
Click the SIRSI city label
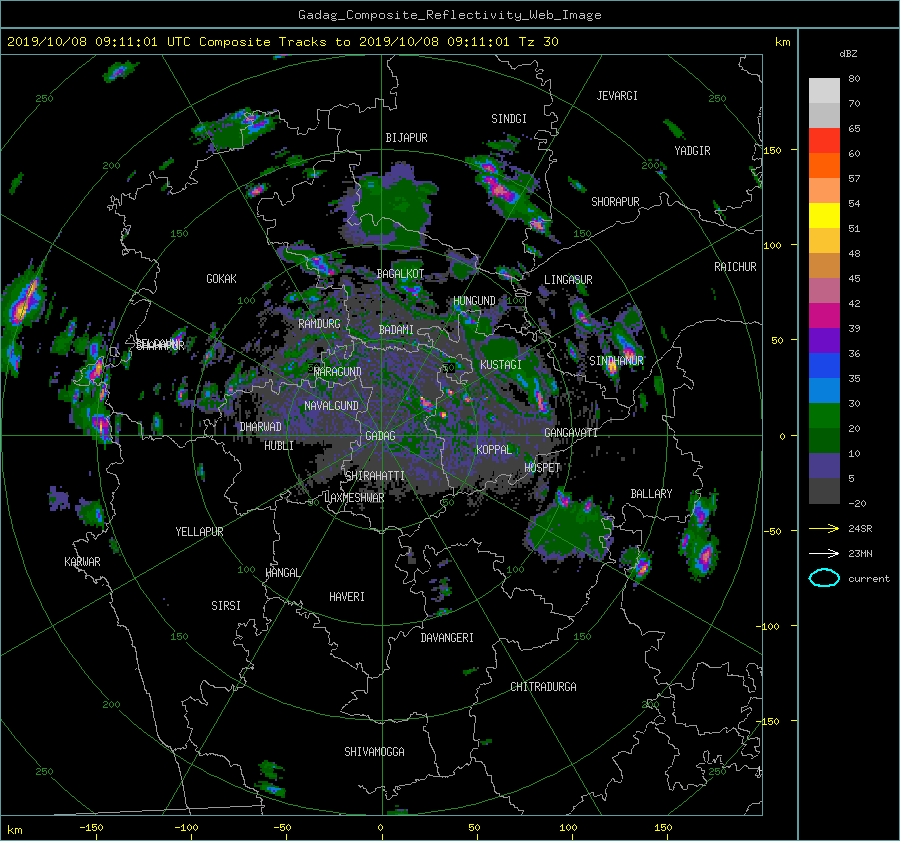point(226,606)
